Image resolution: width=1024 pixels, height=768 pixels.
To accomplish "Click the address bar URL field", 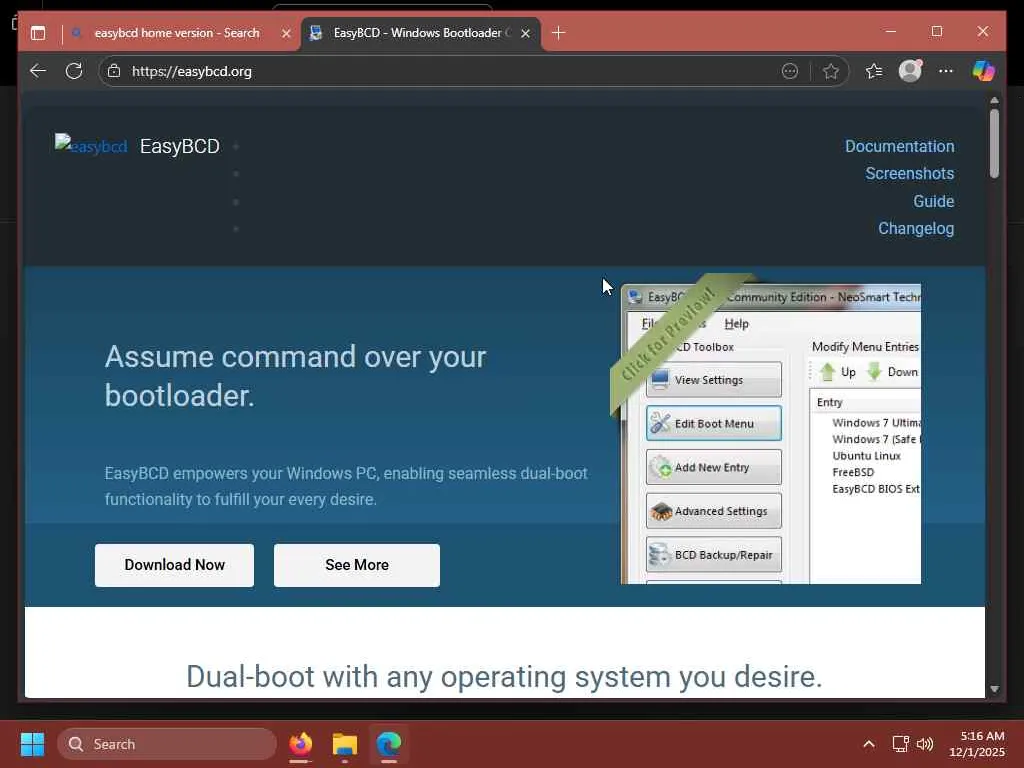I will click(451, 71).
